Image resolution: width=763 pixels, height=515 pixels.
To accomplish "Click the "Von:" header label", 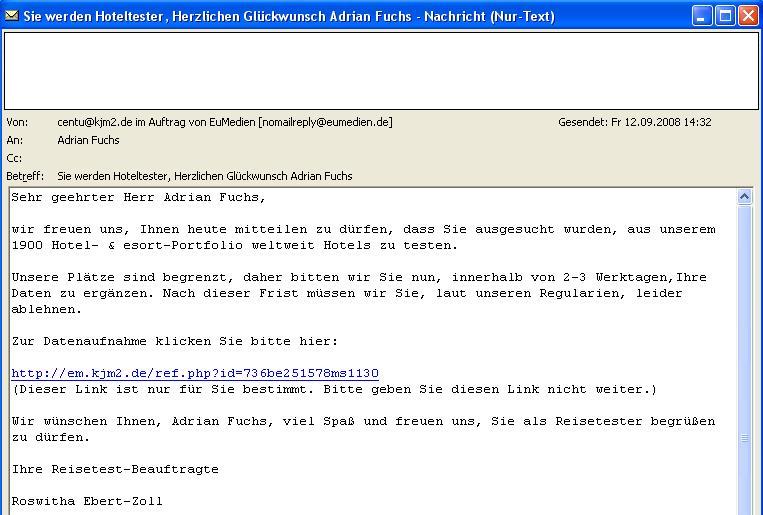I will 17,122.
